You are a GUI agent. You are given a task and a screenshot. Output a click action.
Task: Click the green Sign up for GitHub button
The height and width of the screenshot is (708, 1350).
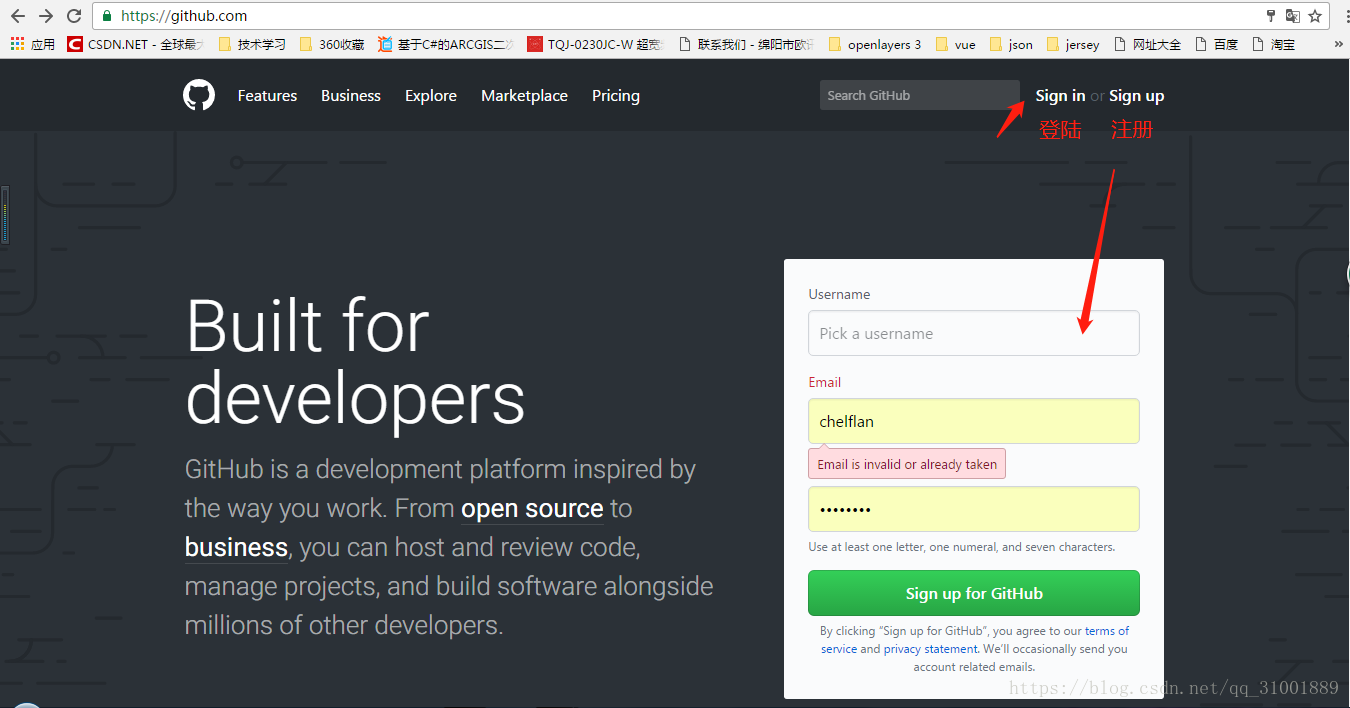974,593
